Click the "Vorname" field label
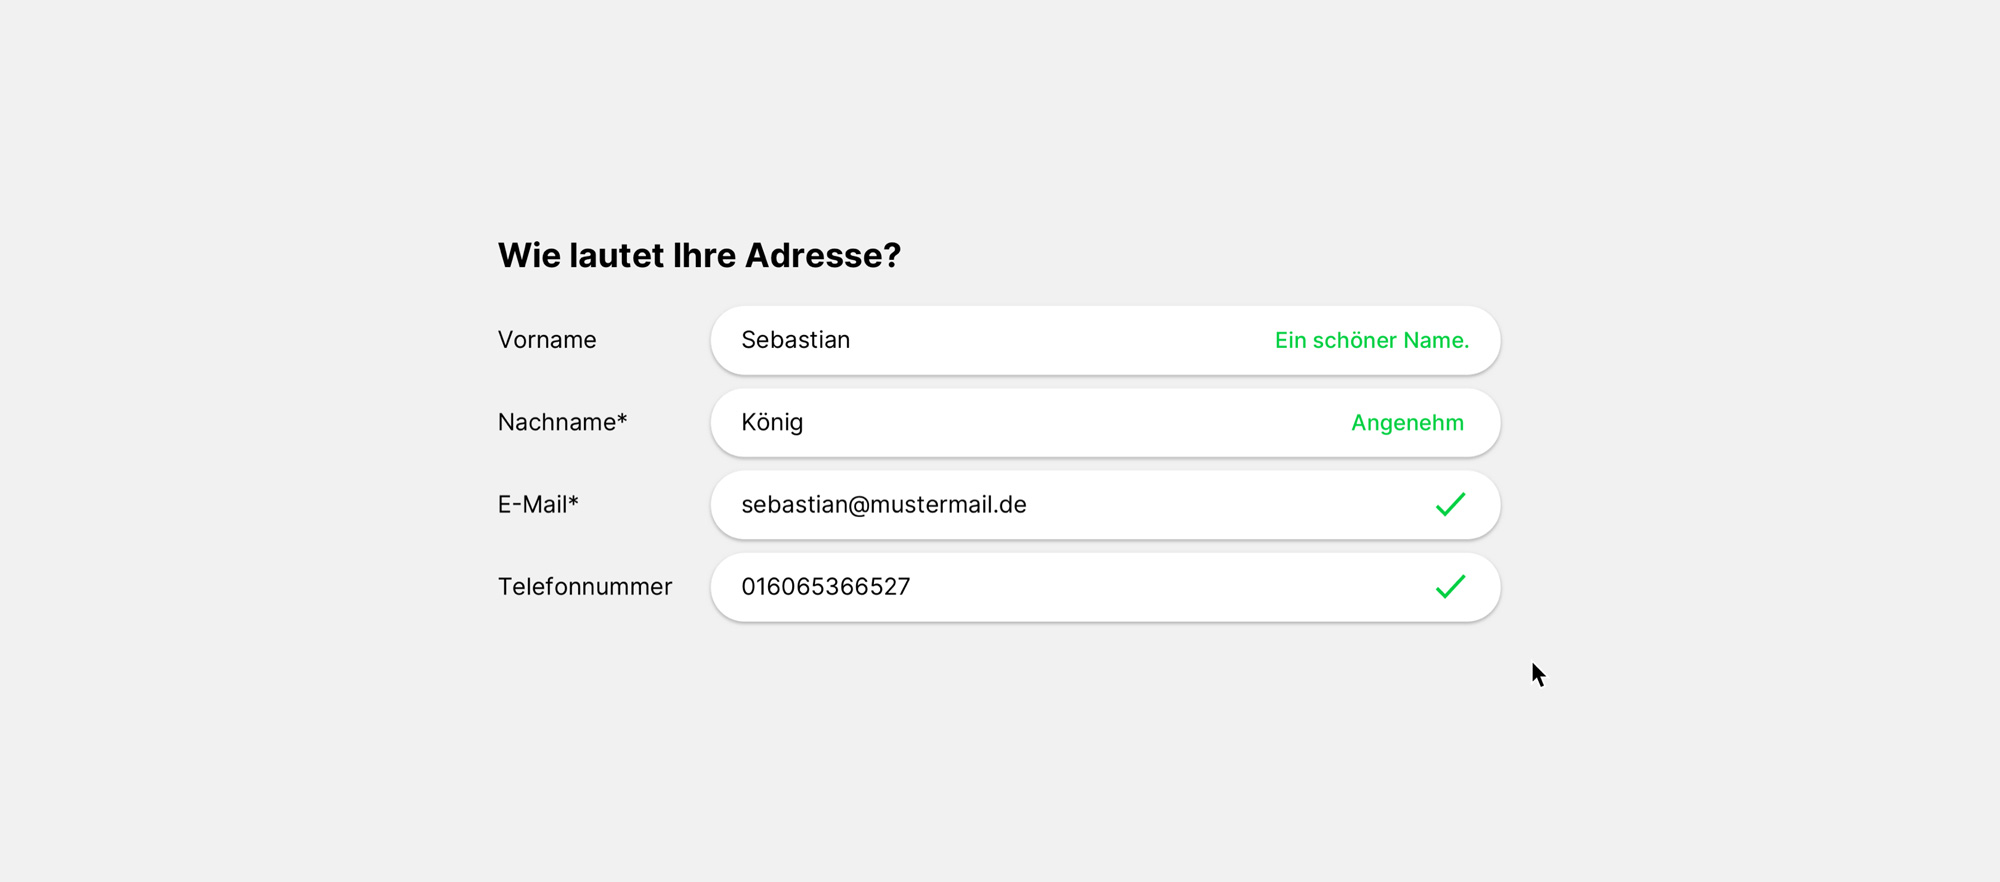Screen dimensions: 2000x882 (x=547, y=340)
